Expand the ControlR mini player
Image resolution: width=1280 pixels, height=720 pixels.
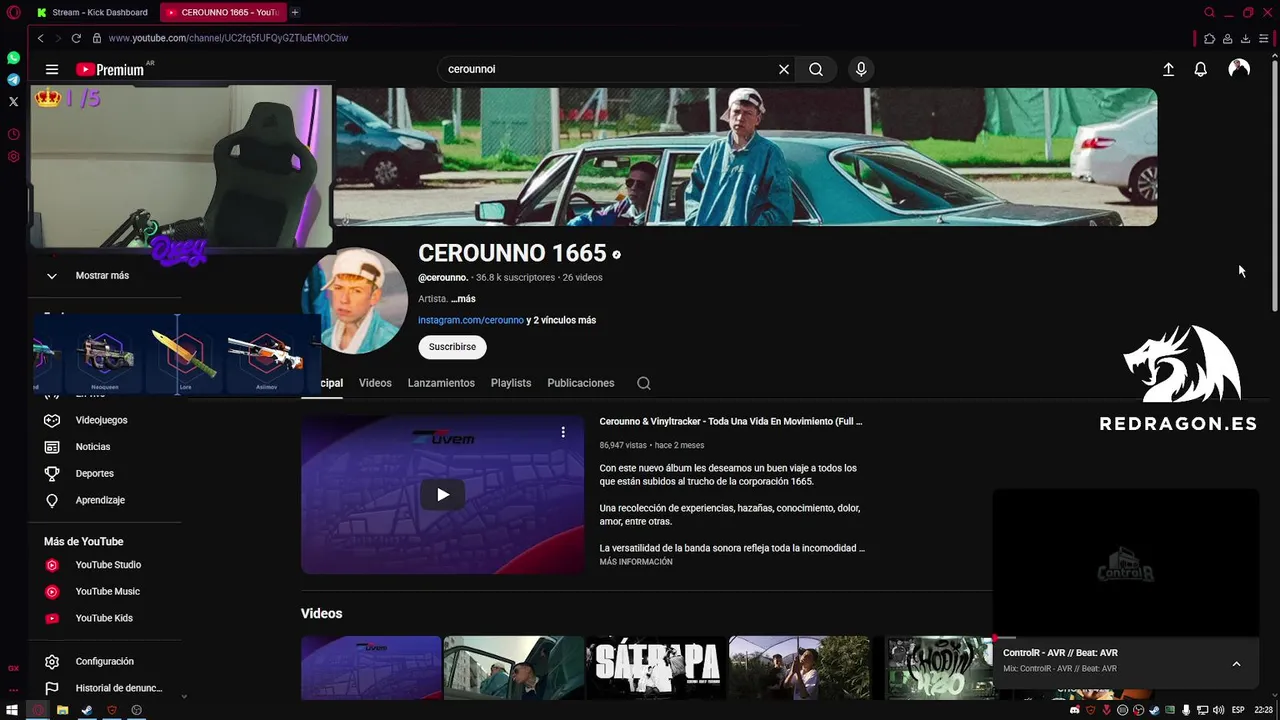tap(1236, 664)
